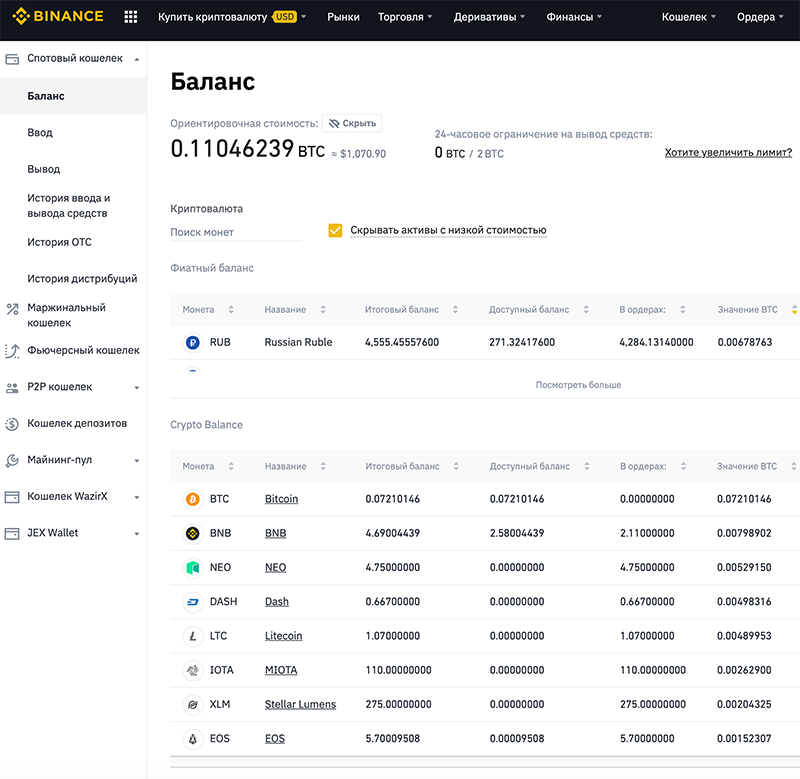This screenshot has height=779, width=800.
Task: Uncheck Скрывать активы с низкой стоимостью checkbox
Action: click(x=335, y=231)
